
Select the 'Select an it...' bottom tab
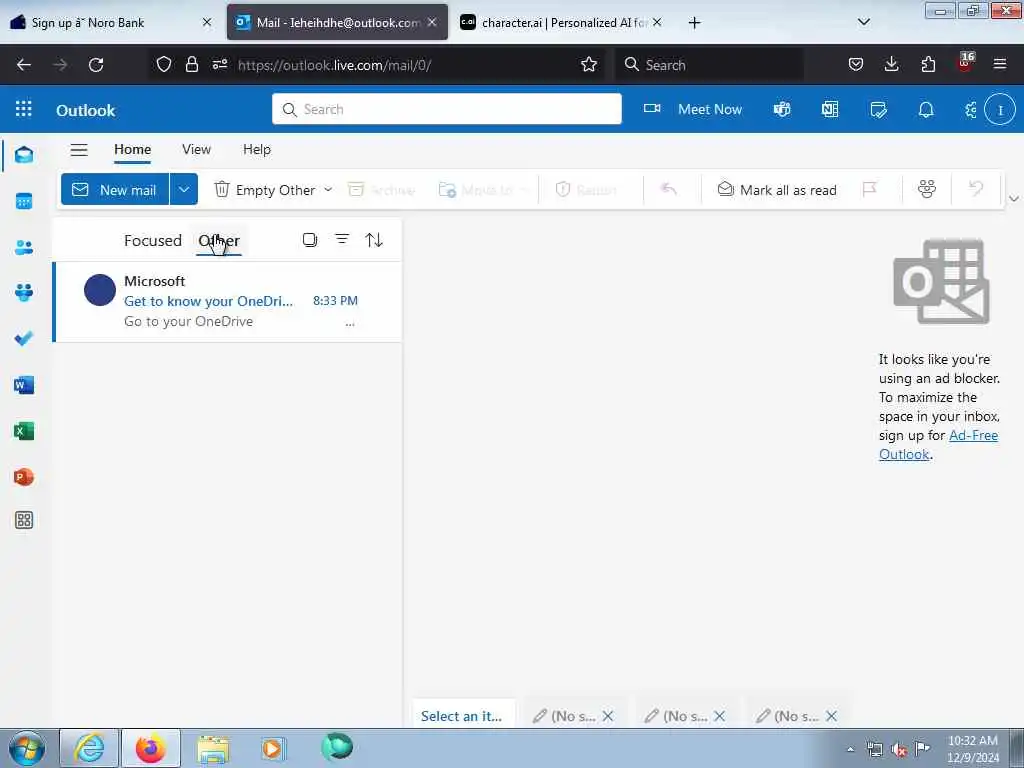462,716
